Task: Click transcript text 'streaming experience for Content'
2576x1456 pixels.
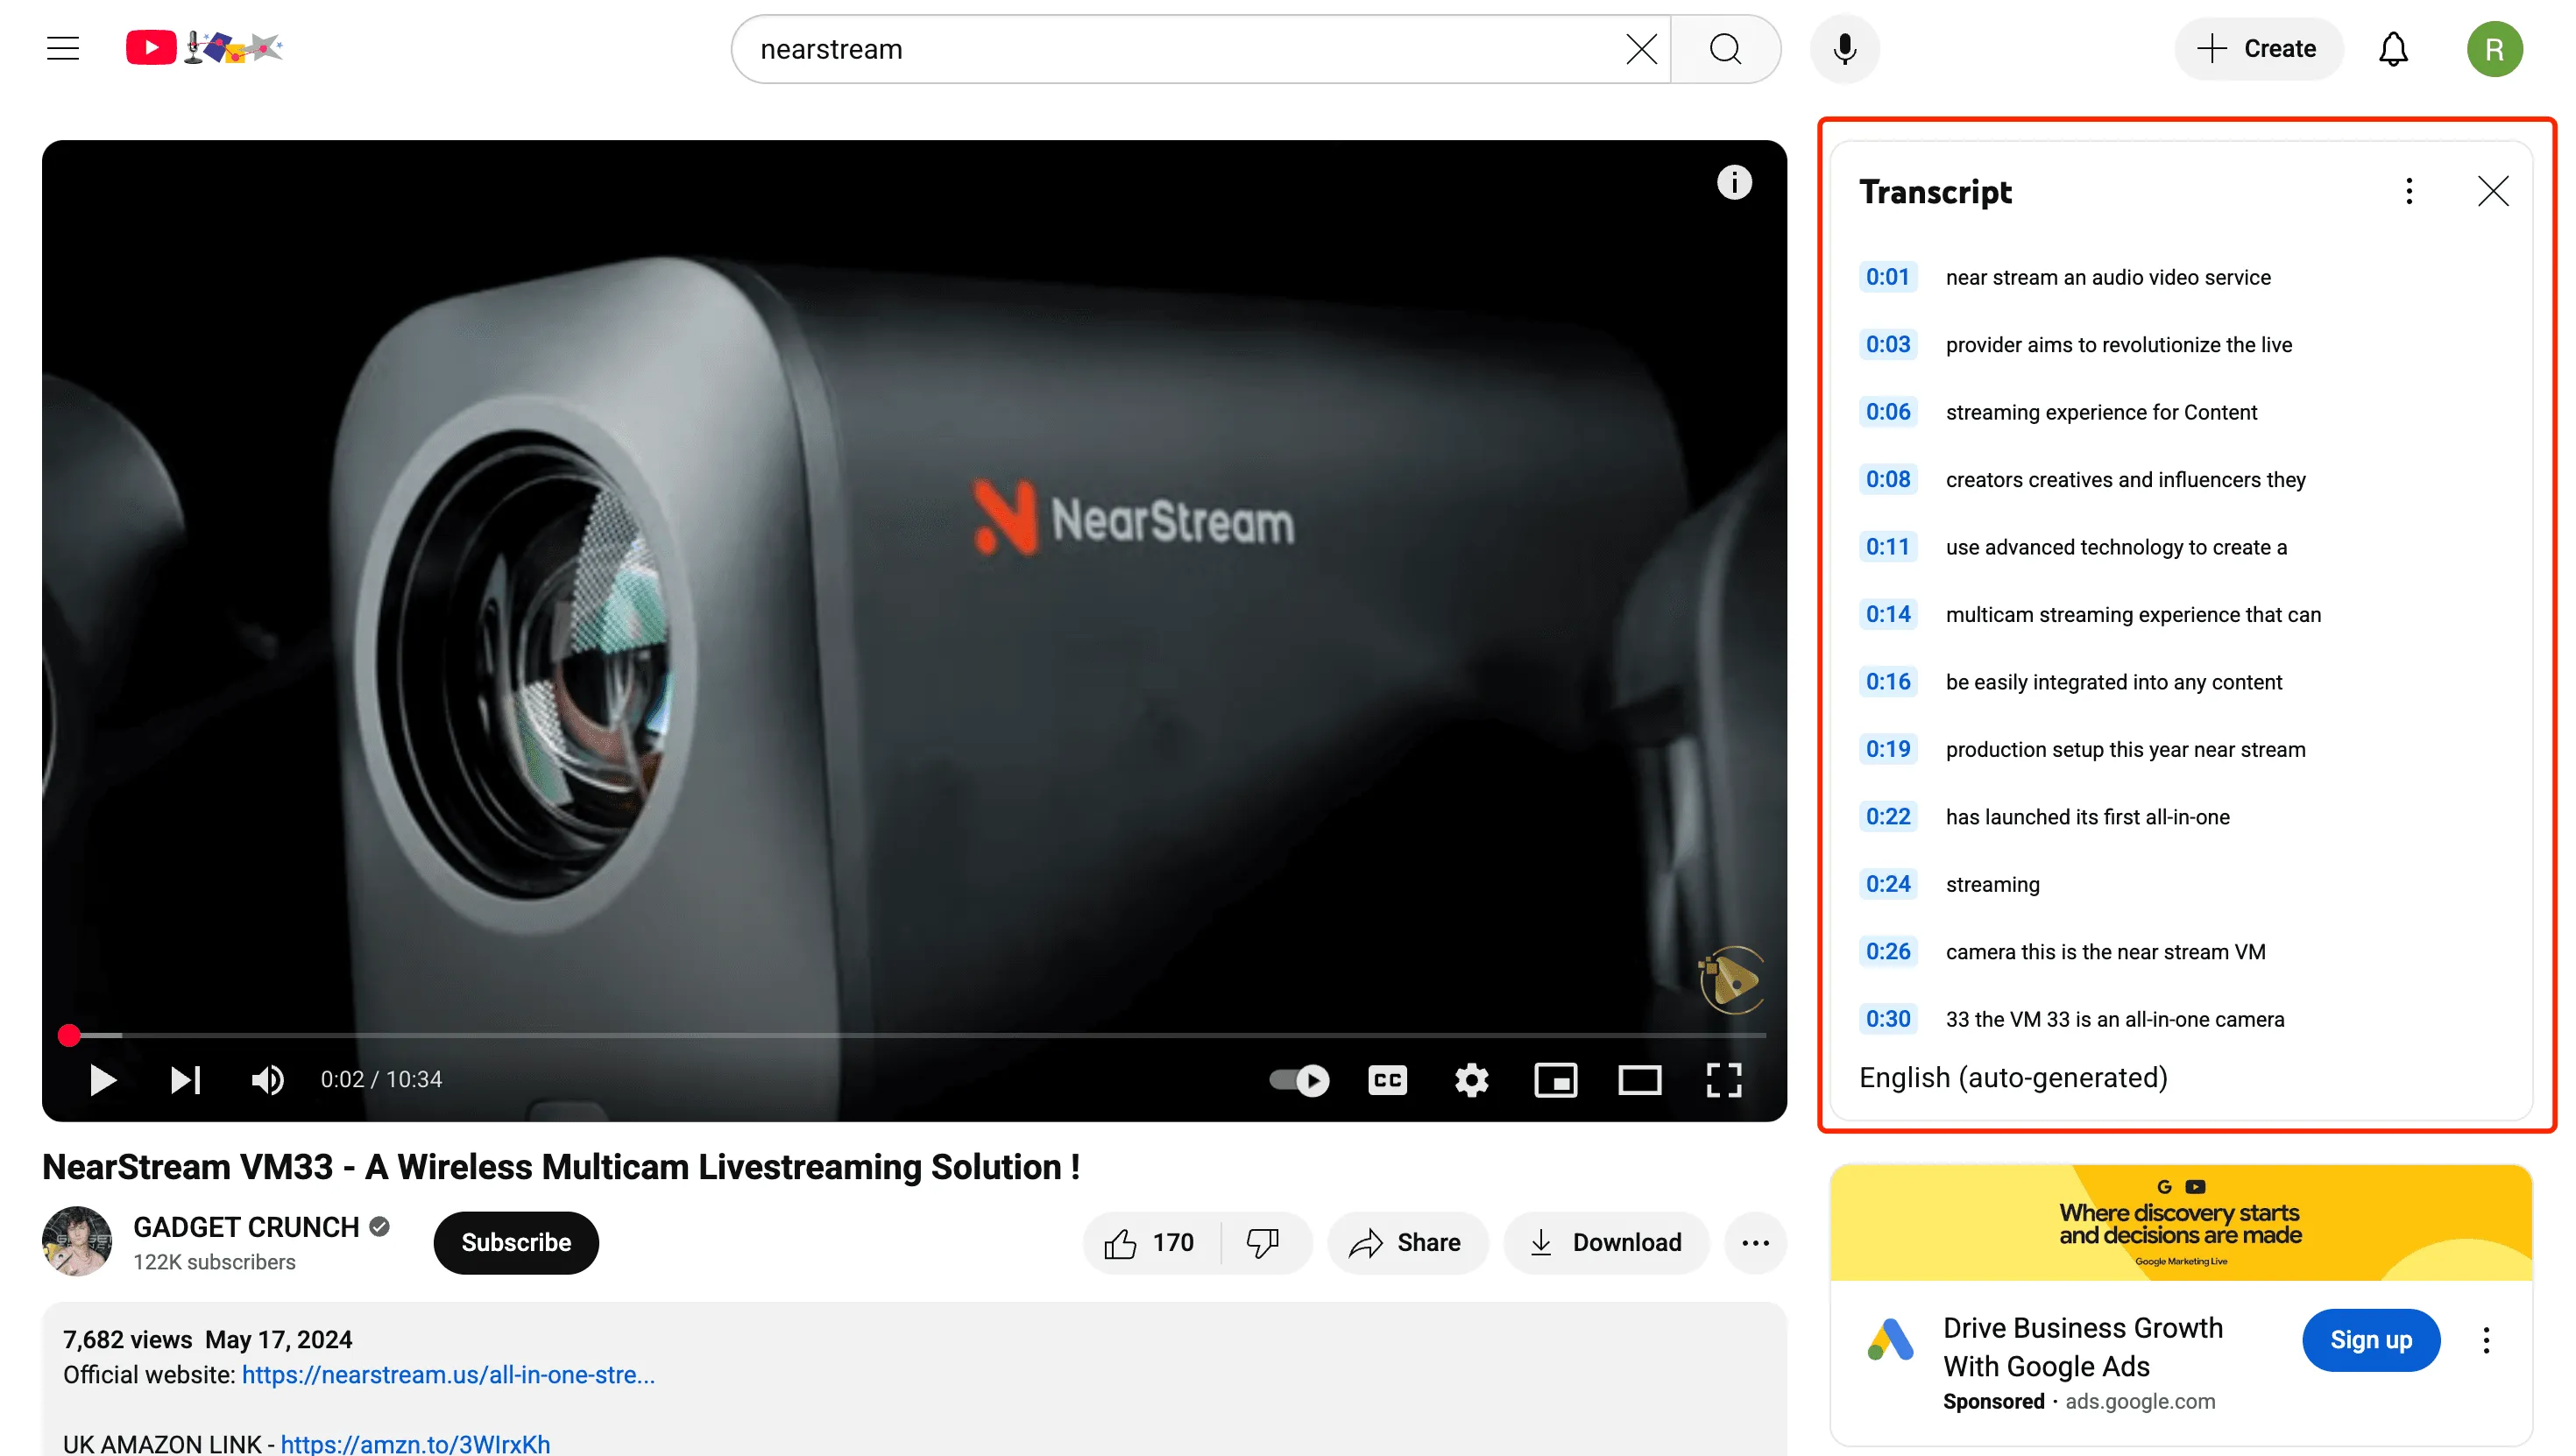Action: (x=2101, y=412)
